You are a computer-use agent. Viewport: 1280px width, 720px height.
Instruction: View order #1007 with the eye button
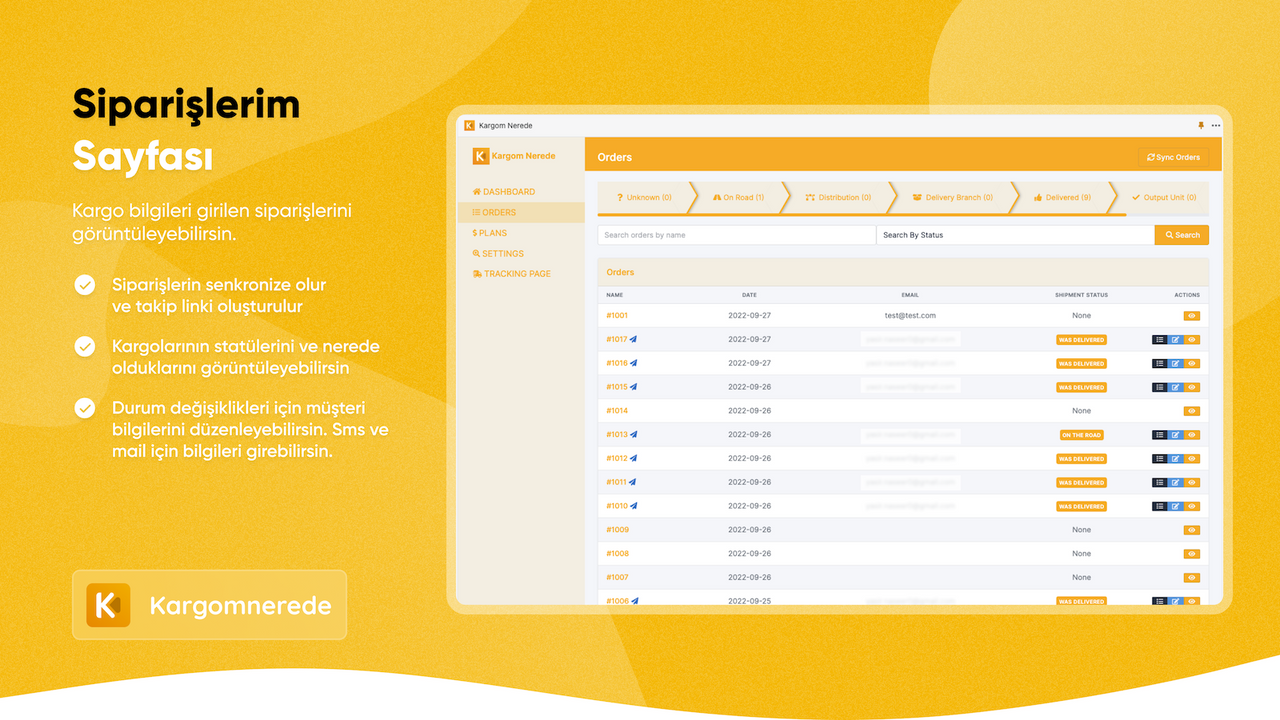pyautogui.click(x=1191, y=577)
